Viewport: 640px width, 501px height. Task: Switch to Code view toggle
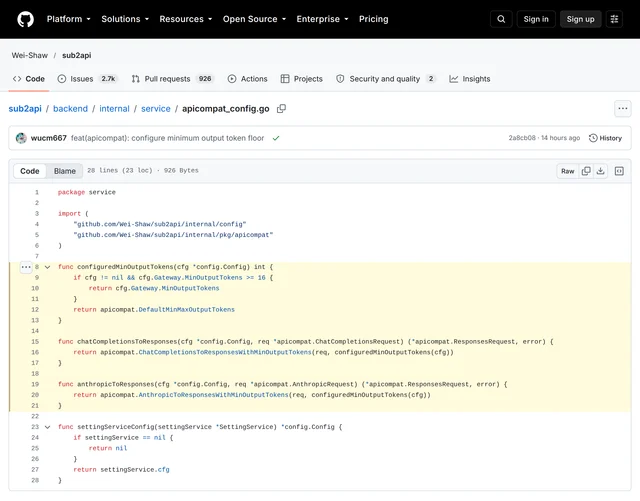point(30,171)
